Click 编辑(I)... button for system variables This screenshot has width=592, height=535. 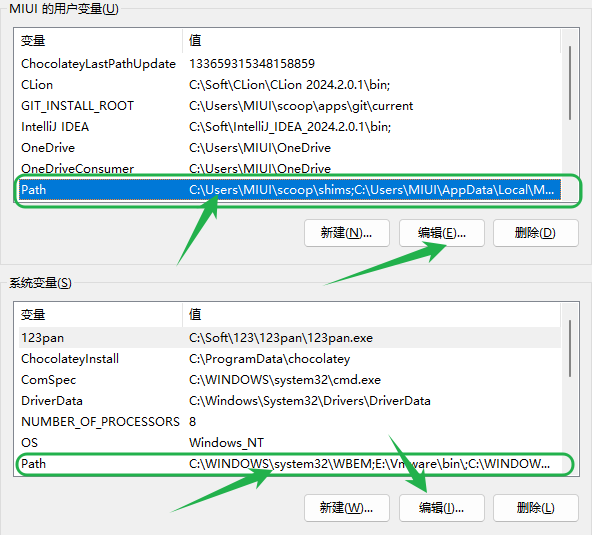[x=442, y=508]
